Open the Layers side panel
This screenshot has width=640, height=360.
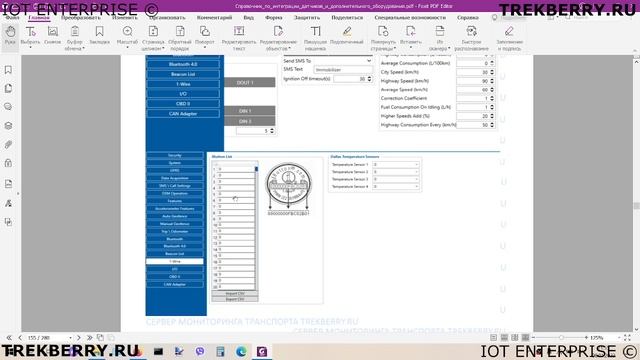click(x=8, y=126)
